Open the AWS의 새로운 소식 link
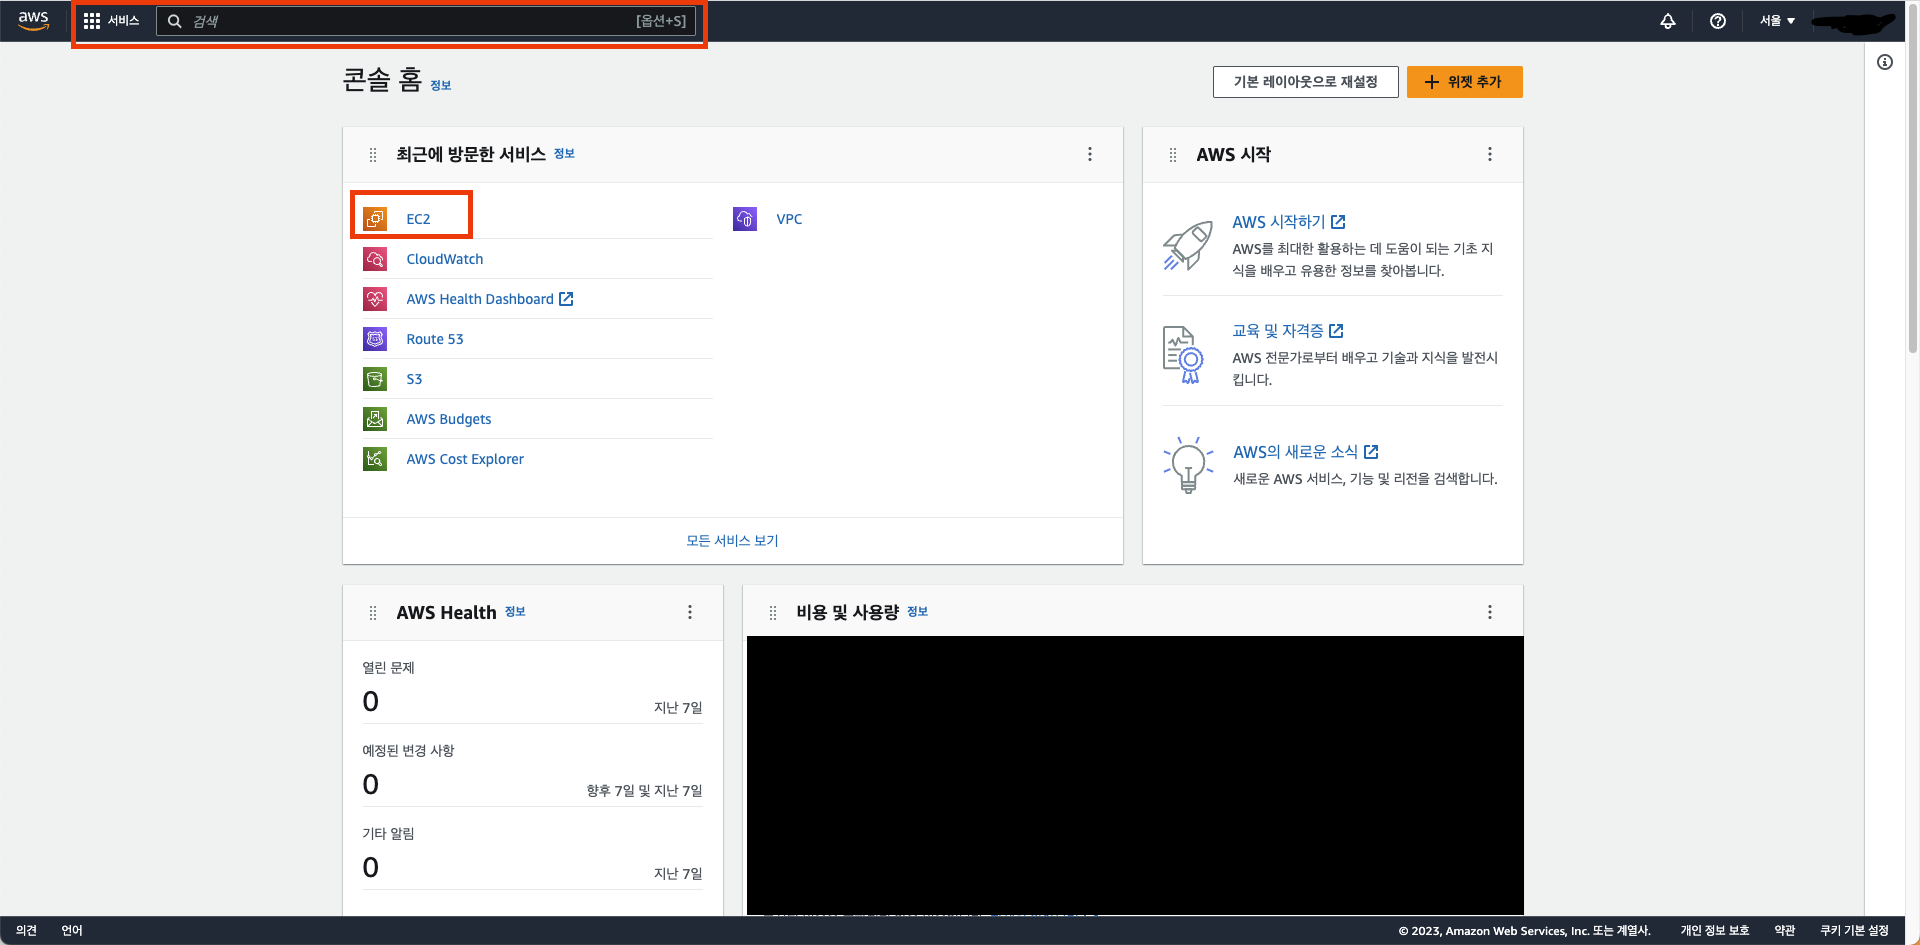This screenshot has width=1920, height=945. coord(1305,452)
